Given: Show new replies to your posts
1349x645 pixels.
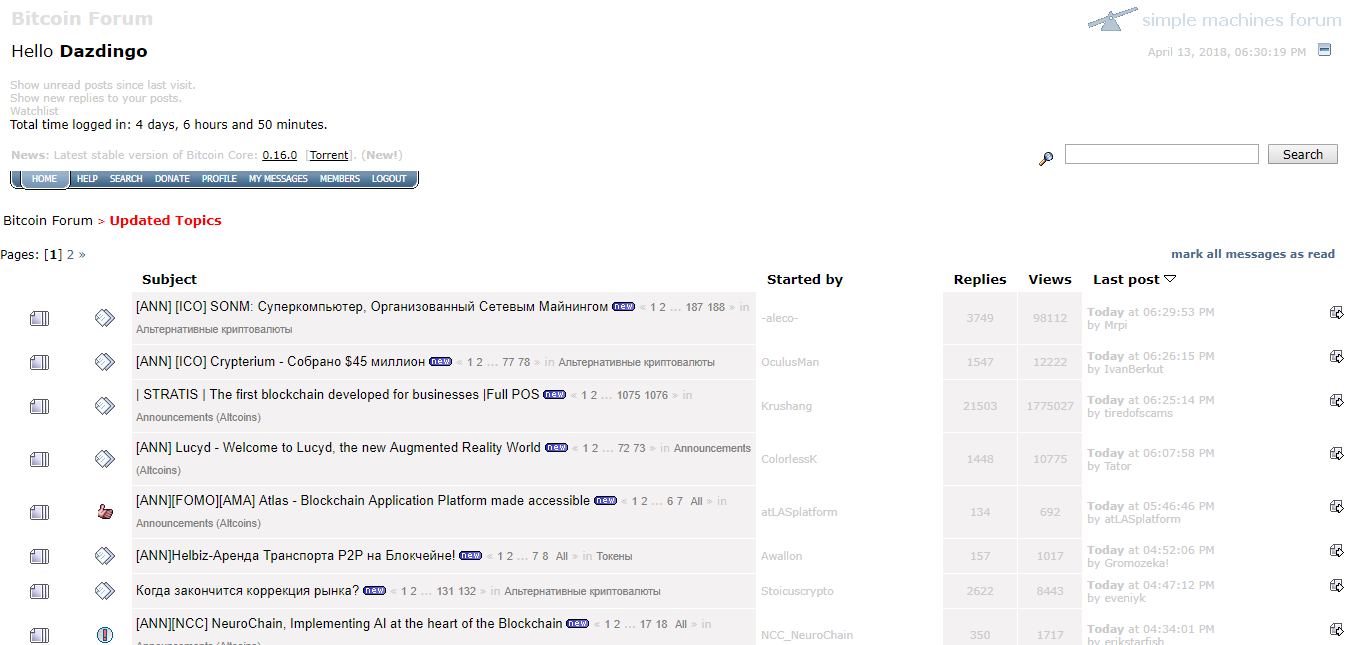Looking at the screenshot, I should tap(96, 98).
